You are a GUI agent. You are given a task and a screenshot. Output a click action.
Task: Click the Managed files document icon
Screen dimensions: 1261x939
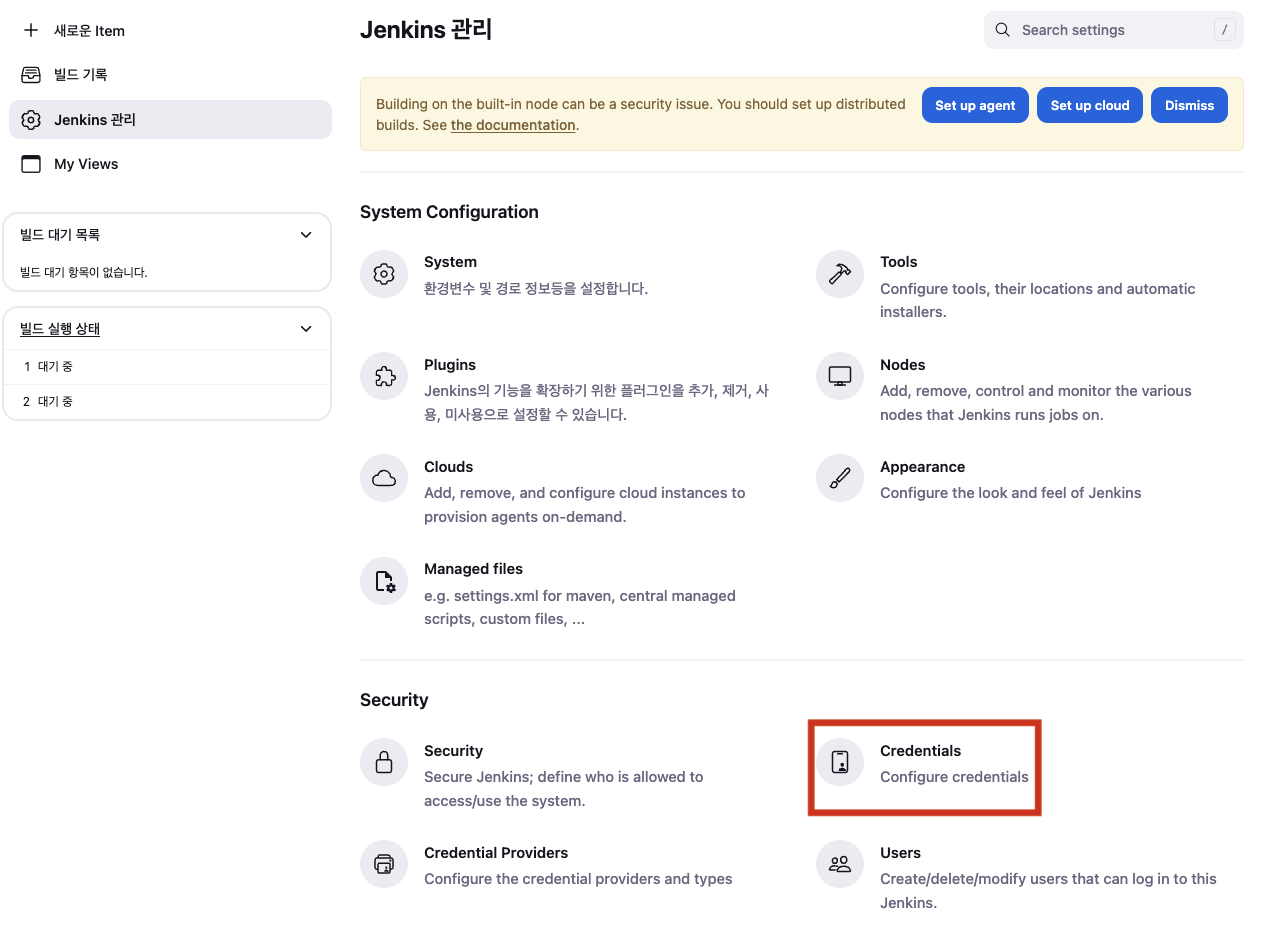coord(384,581)
